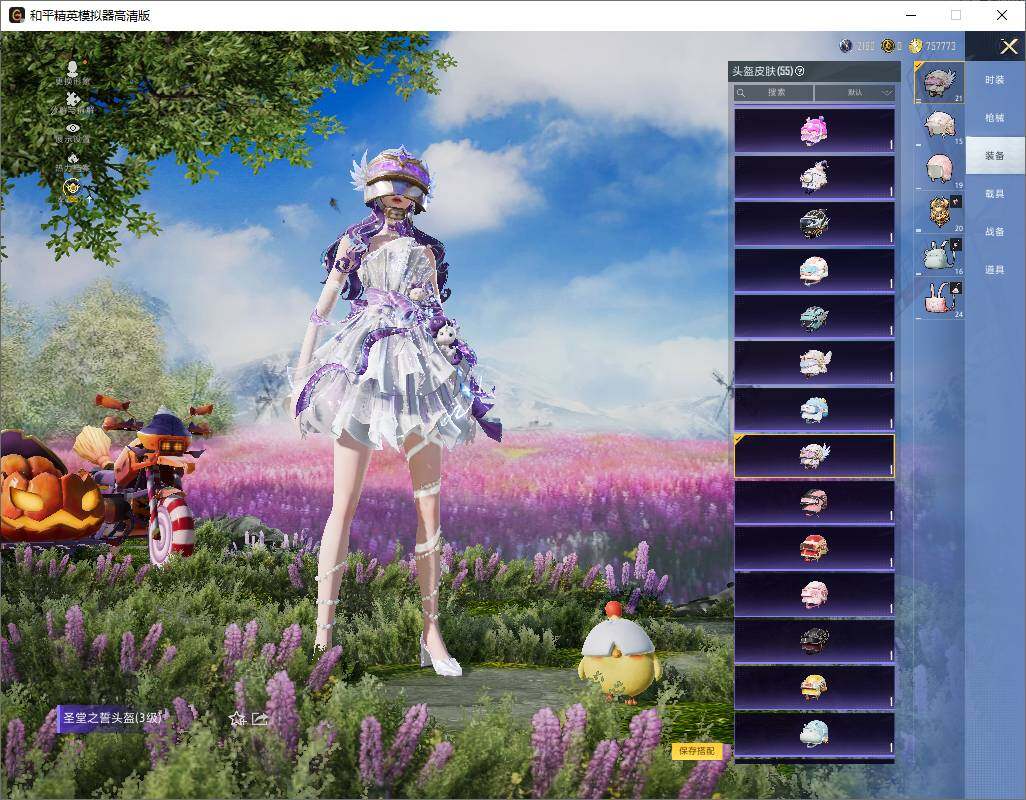Switch to the 枪械 tab

pyautogui.click(x=995, y=118)
